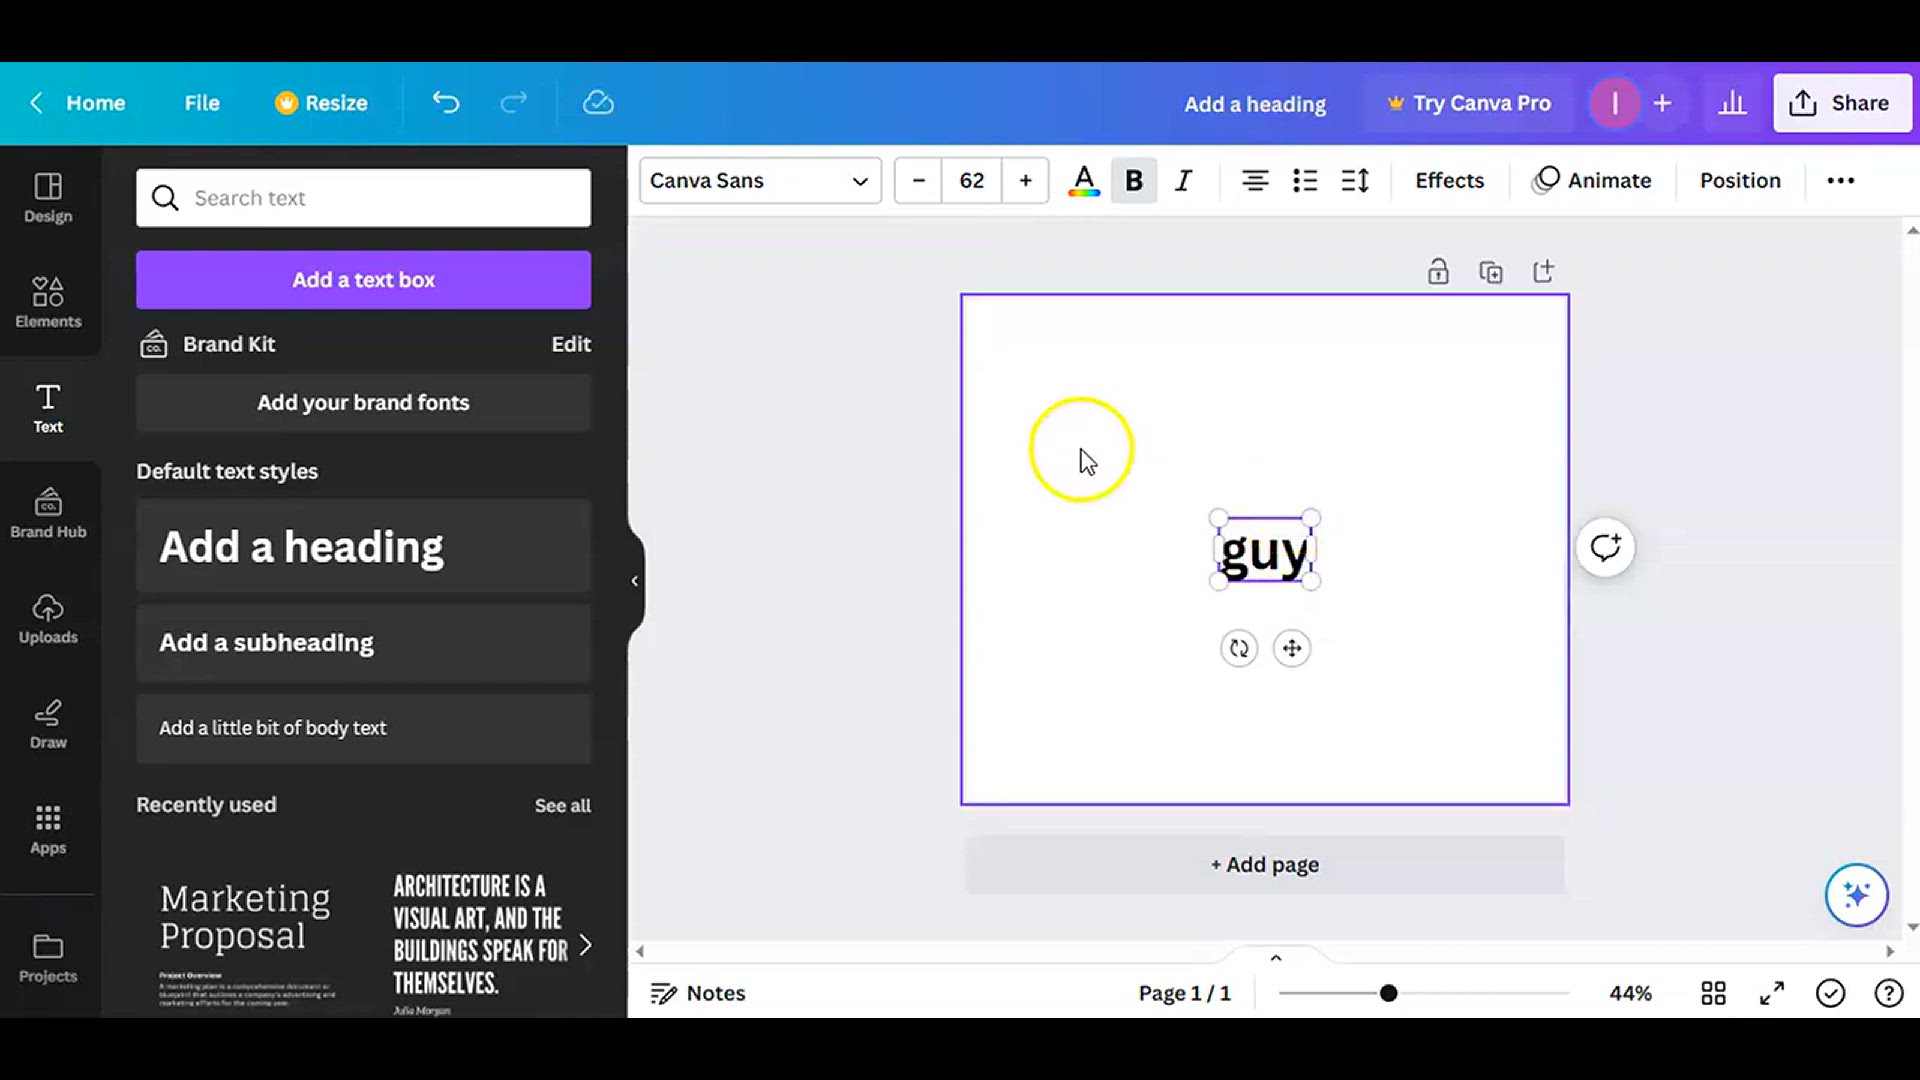Viewport: 1920px width, 1080px height.
Task: Add collaborator with plus icon
Action: pyautogui.click(x=1662, y=103)
